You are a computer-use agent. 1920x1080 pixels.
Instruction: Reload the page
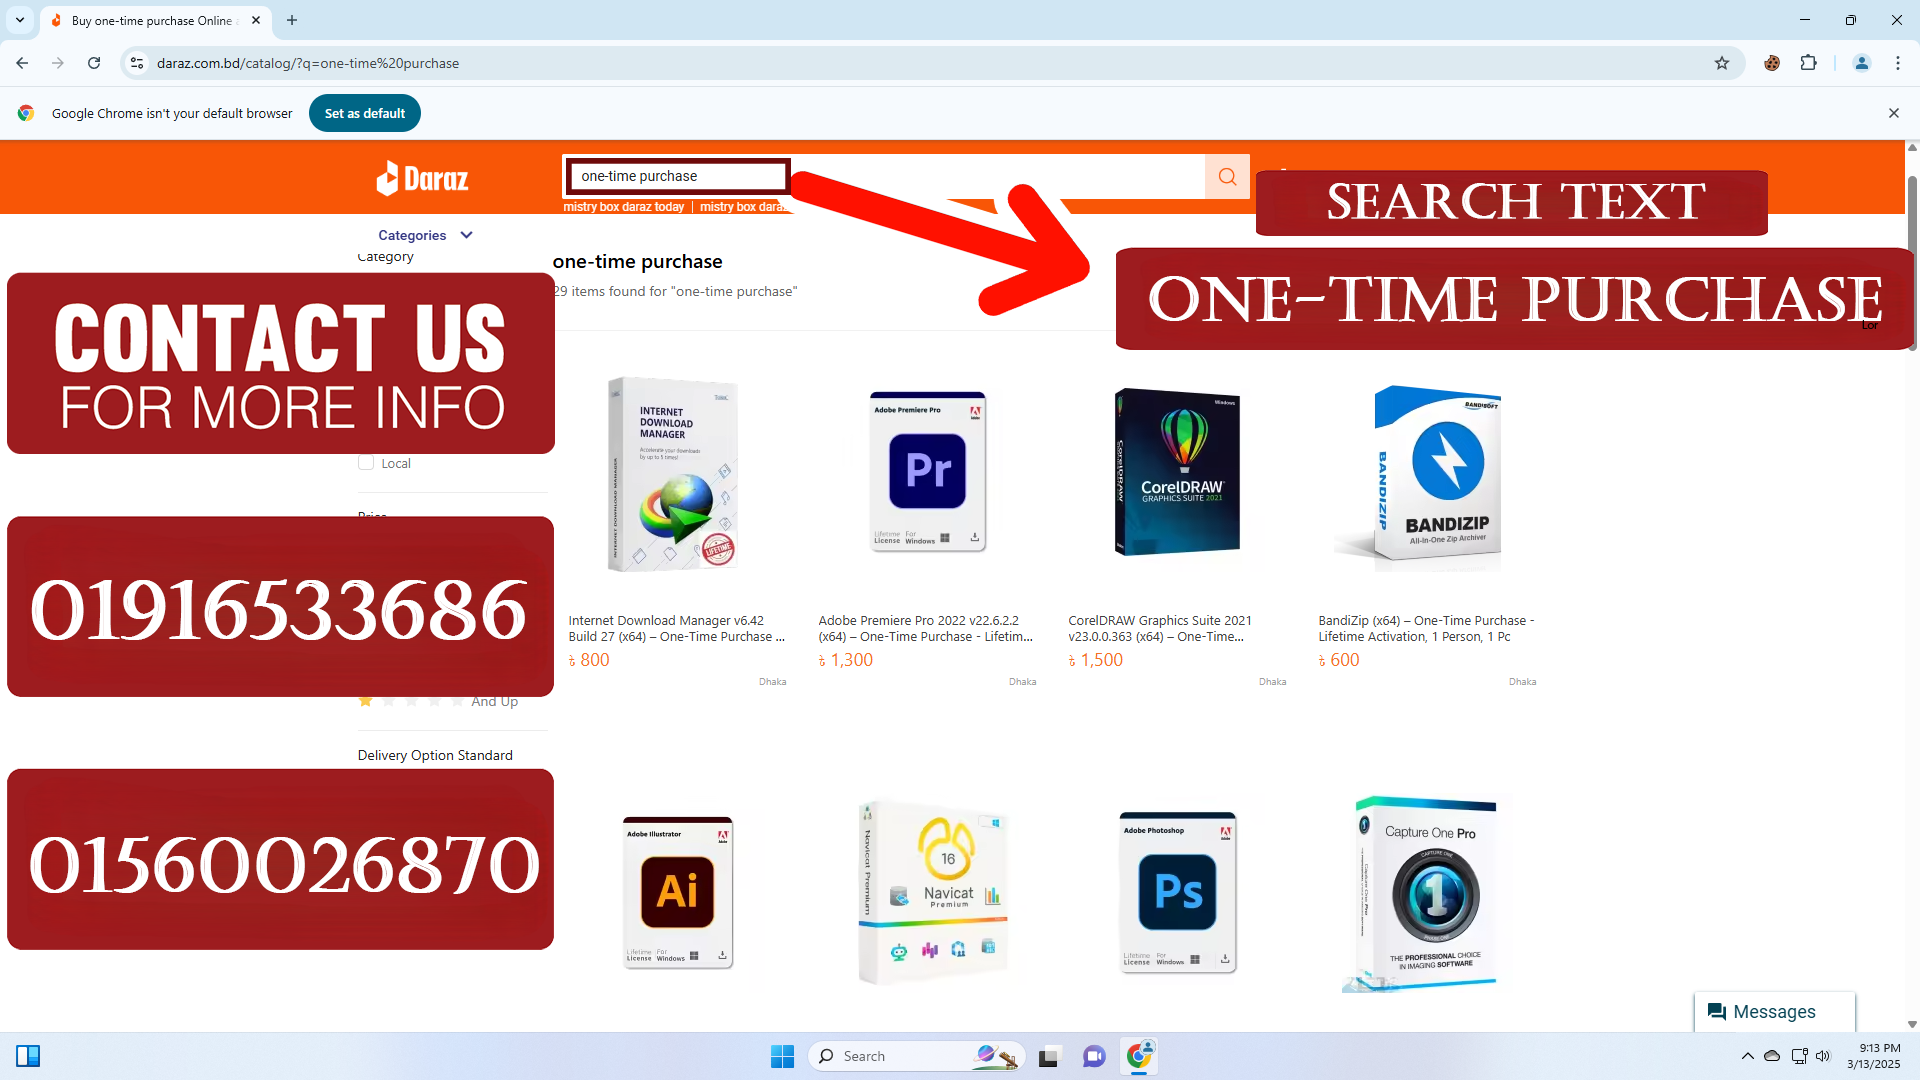[x=94, y=63]
